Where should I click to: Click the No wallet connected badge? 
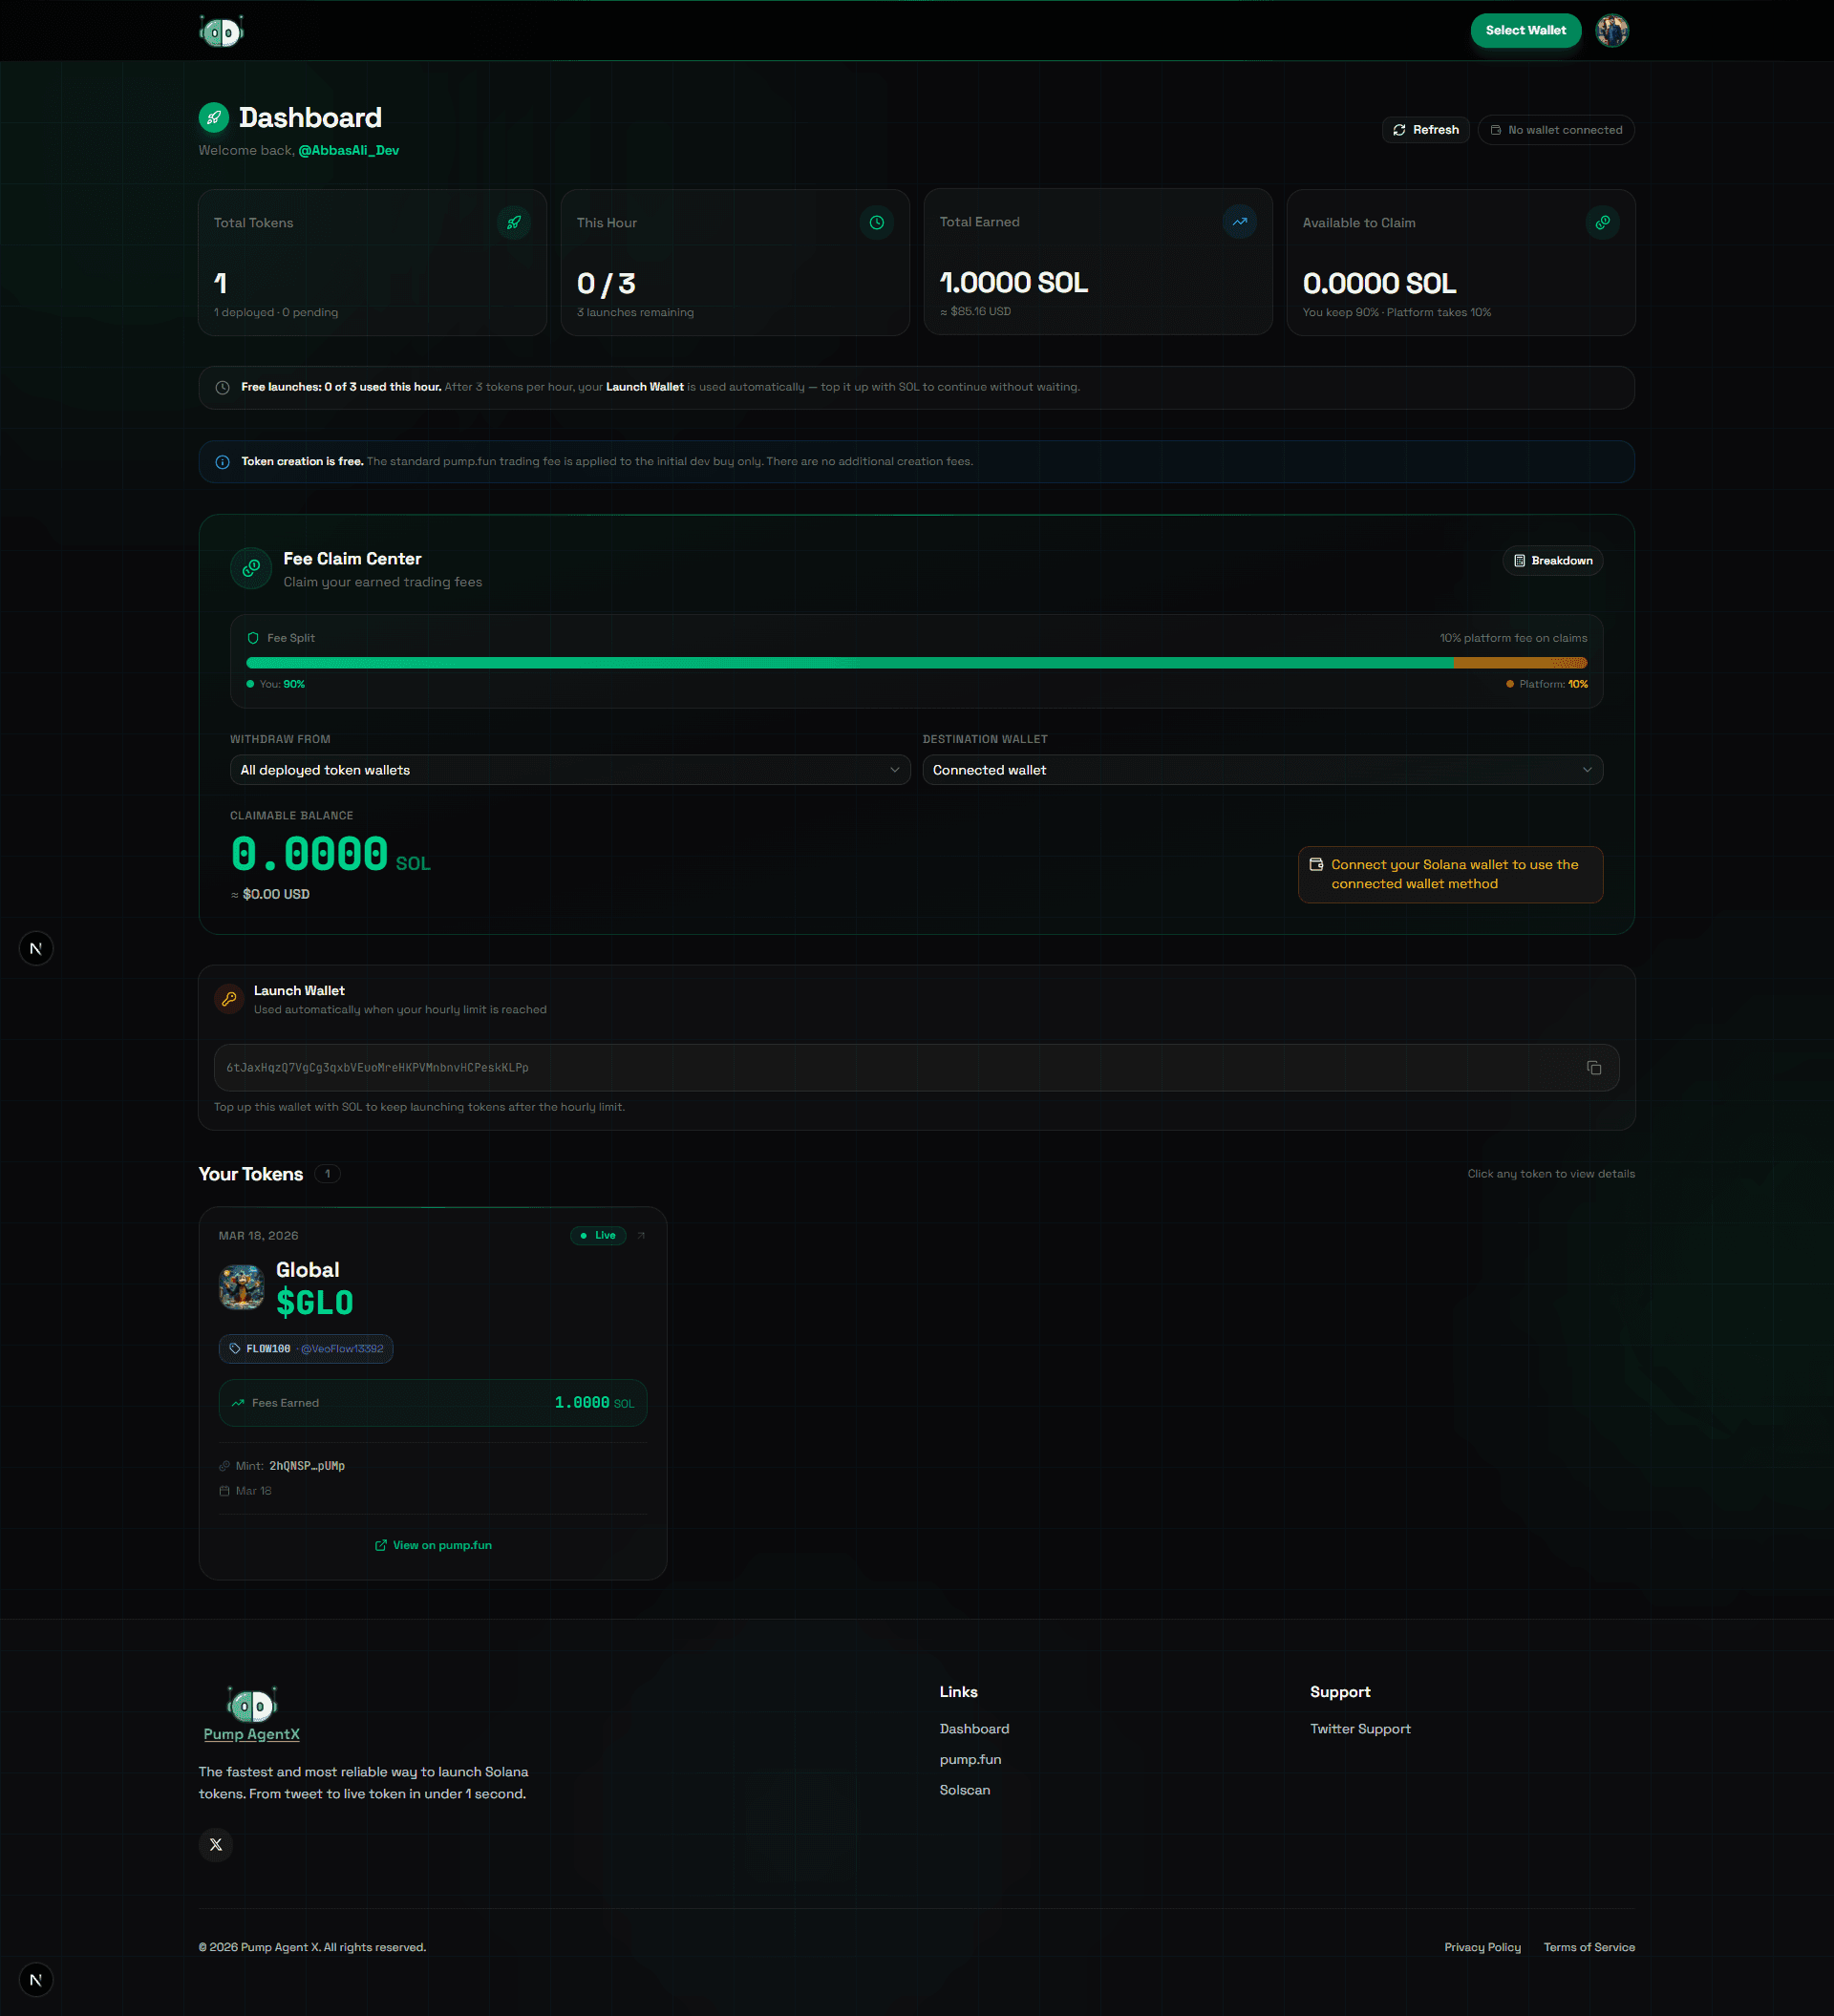[x=1556, y=130]
